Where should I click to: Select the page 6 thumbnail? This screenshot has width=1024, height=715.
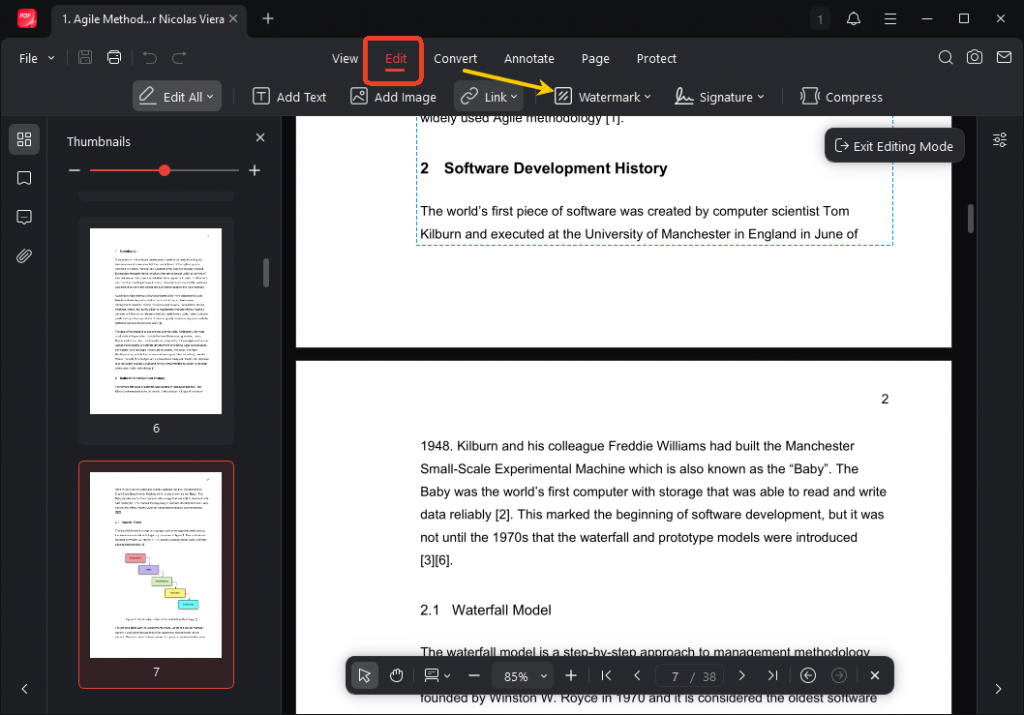[155, 320]
